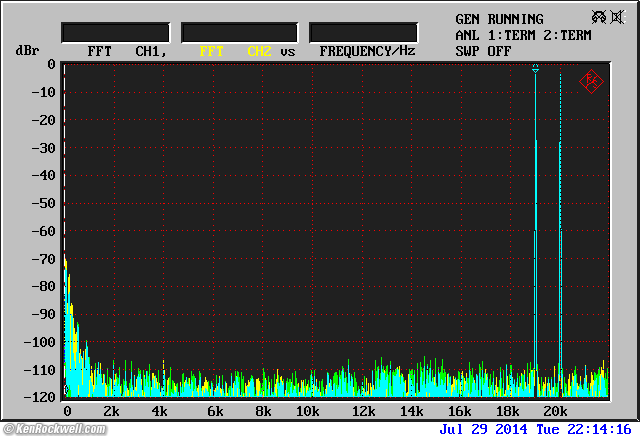Click the Jul 29 2014 date and time stamp
This screenshot has width=640, height=436.
pyautogui.click(x=535, y=429)
